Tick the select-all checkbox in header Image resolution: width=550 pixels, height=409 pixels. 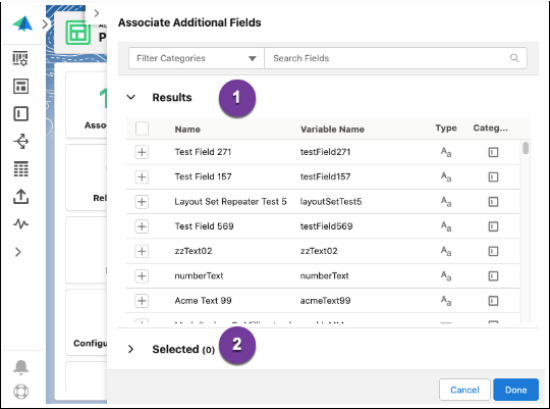(x=142, y=129)
